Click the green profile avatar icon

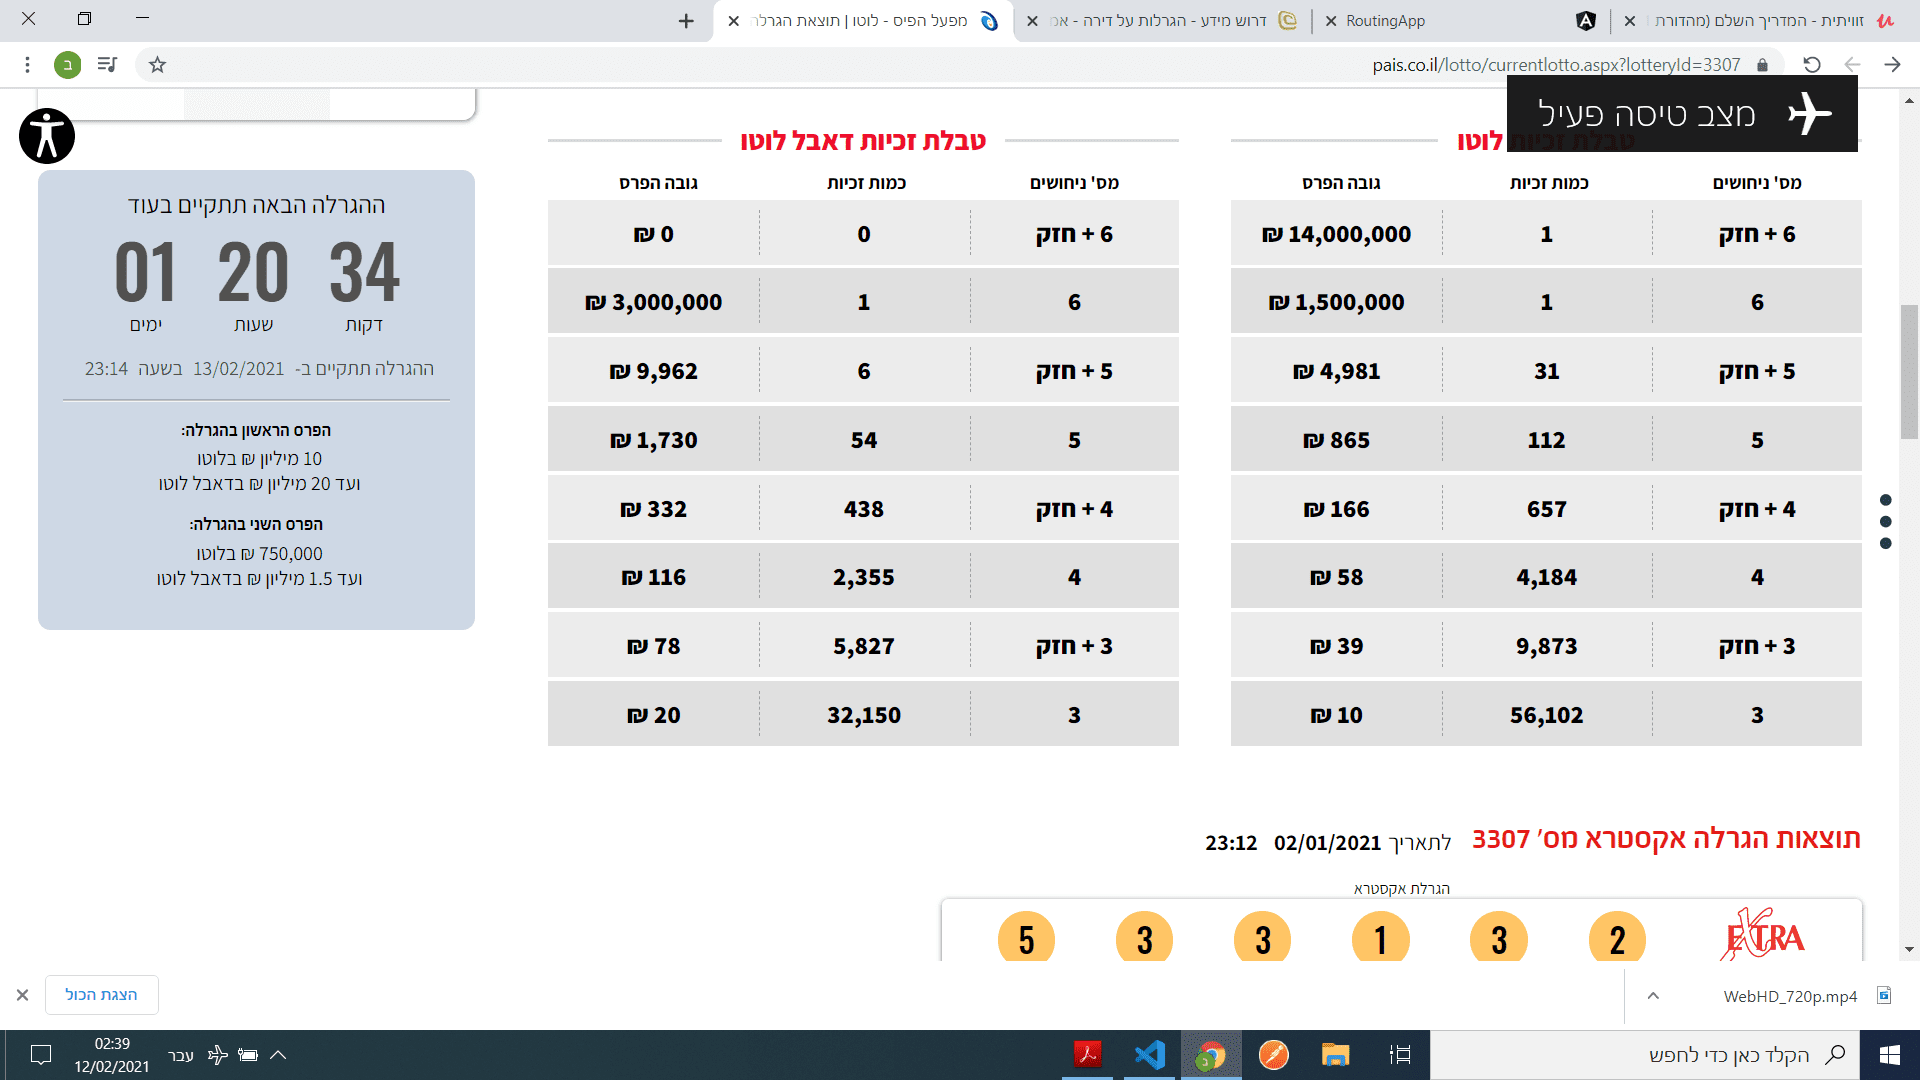(67, 65)
